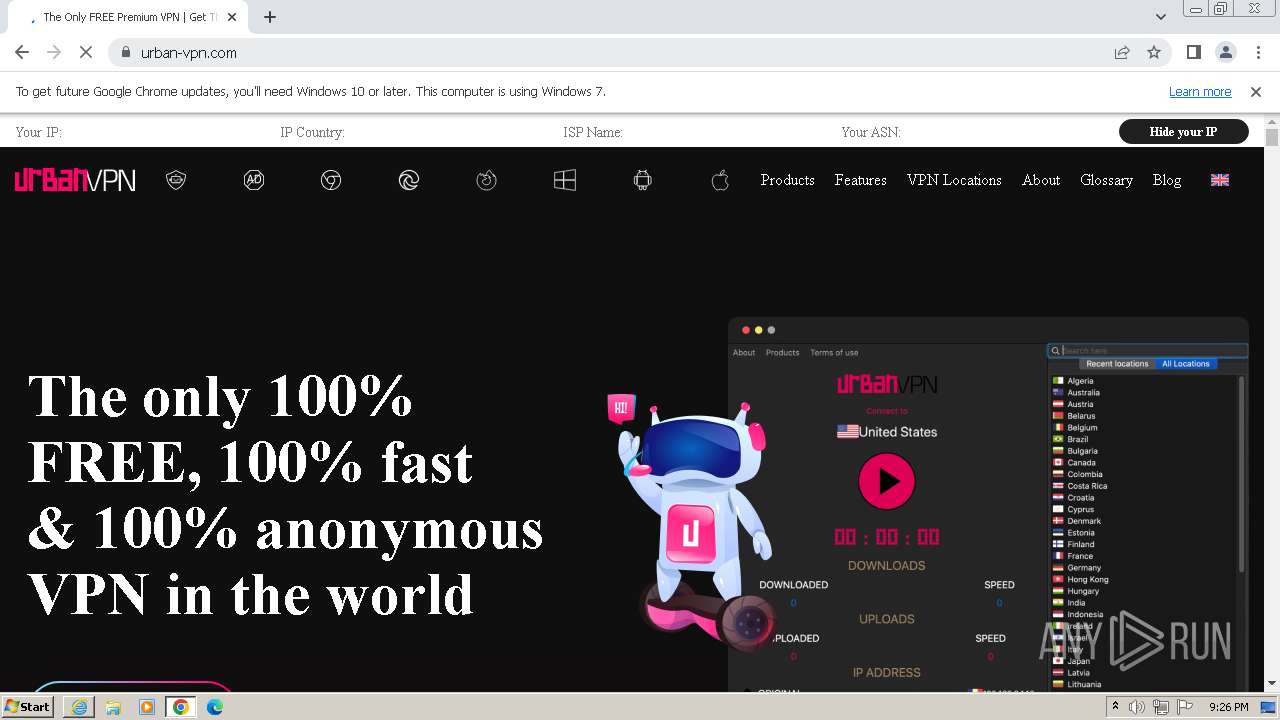View site information lock icon
This screenshot has width=1280, height=720.
126,53
